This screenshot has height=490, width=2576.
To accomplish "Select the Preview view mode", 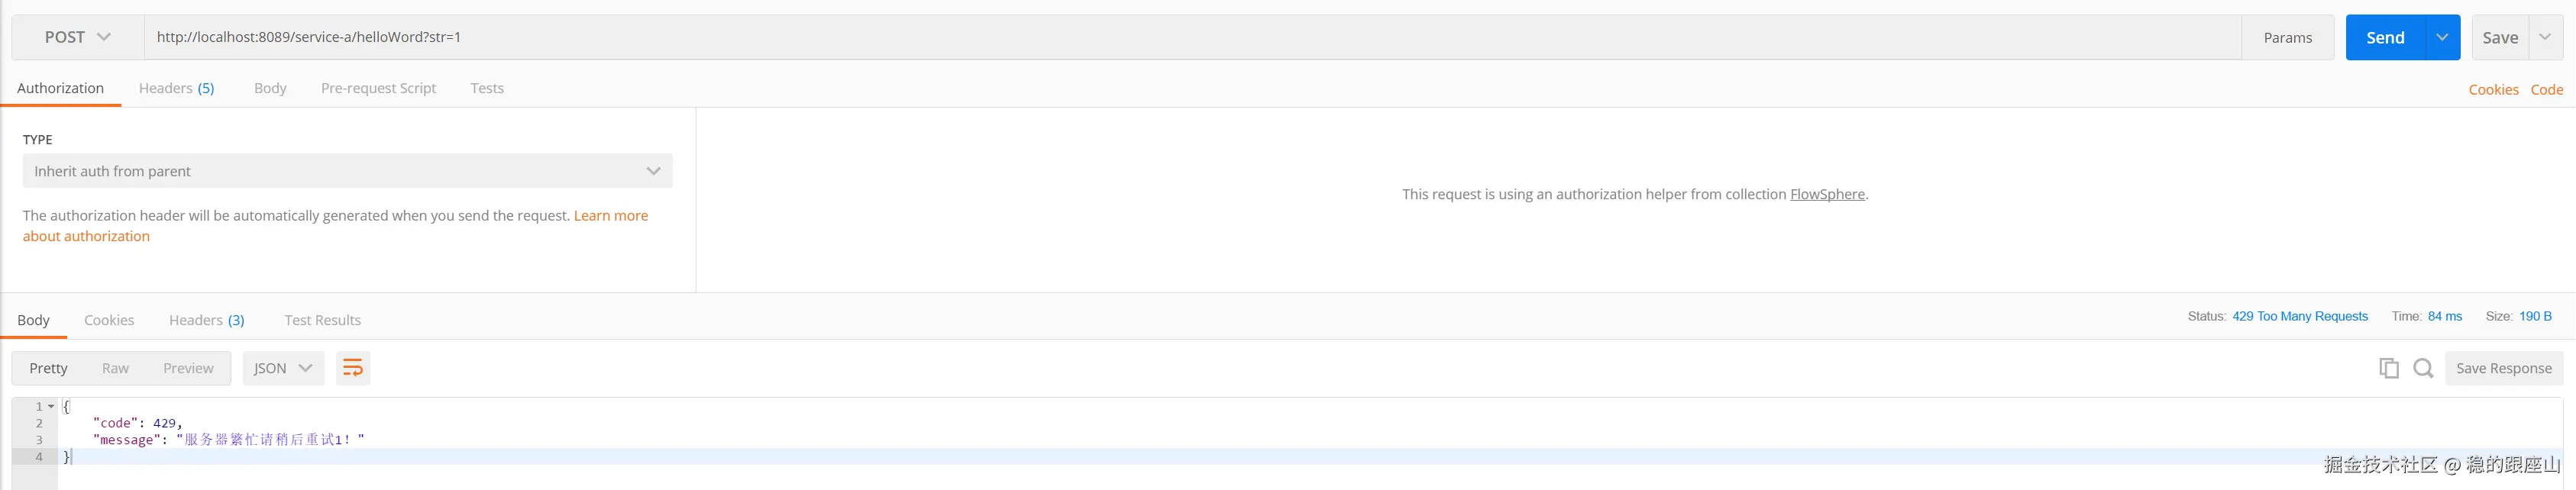I will (x=188, y=368).
